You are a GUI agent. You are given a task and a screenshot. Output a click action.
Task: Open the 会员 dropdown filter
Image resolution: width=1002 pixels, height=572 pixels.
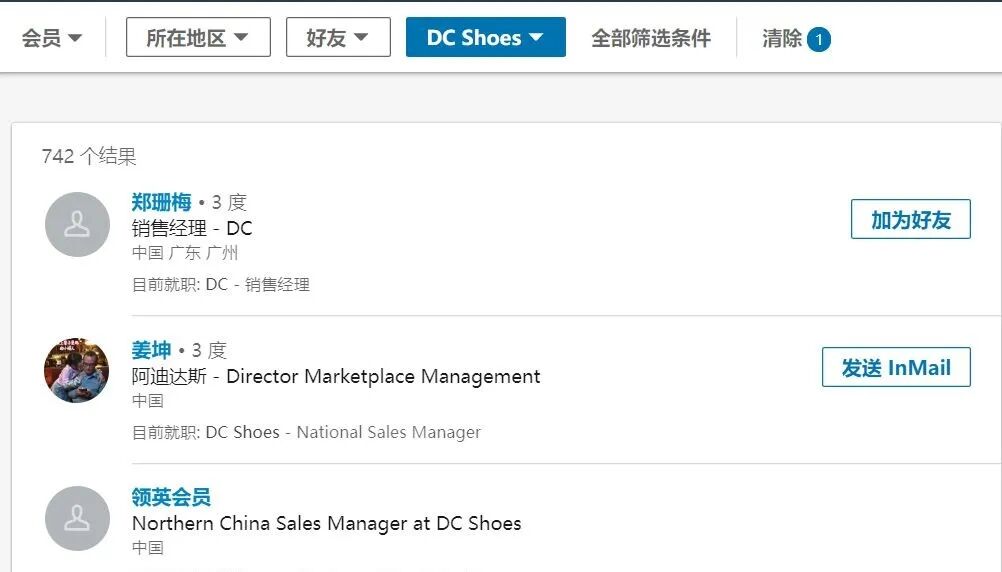52,38
